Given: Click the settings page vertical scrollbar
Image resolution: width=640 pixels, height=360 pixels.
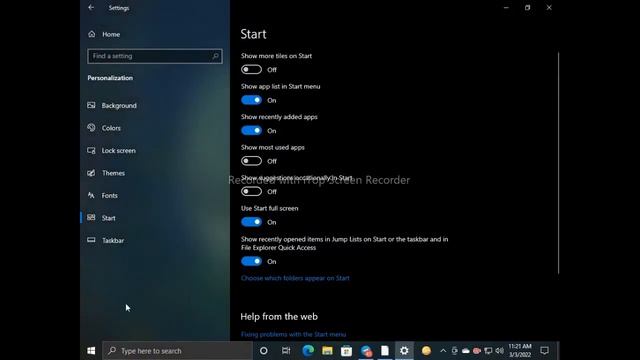Looking at the screenshot, I should click(x=558, y=163).
